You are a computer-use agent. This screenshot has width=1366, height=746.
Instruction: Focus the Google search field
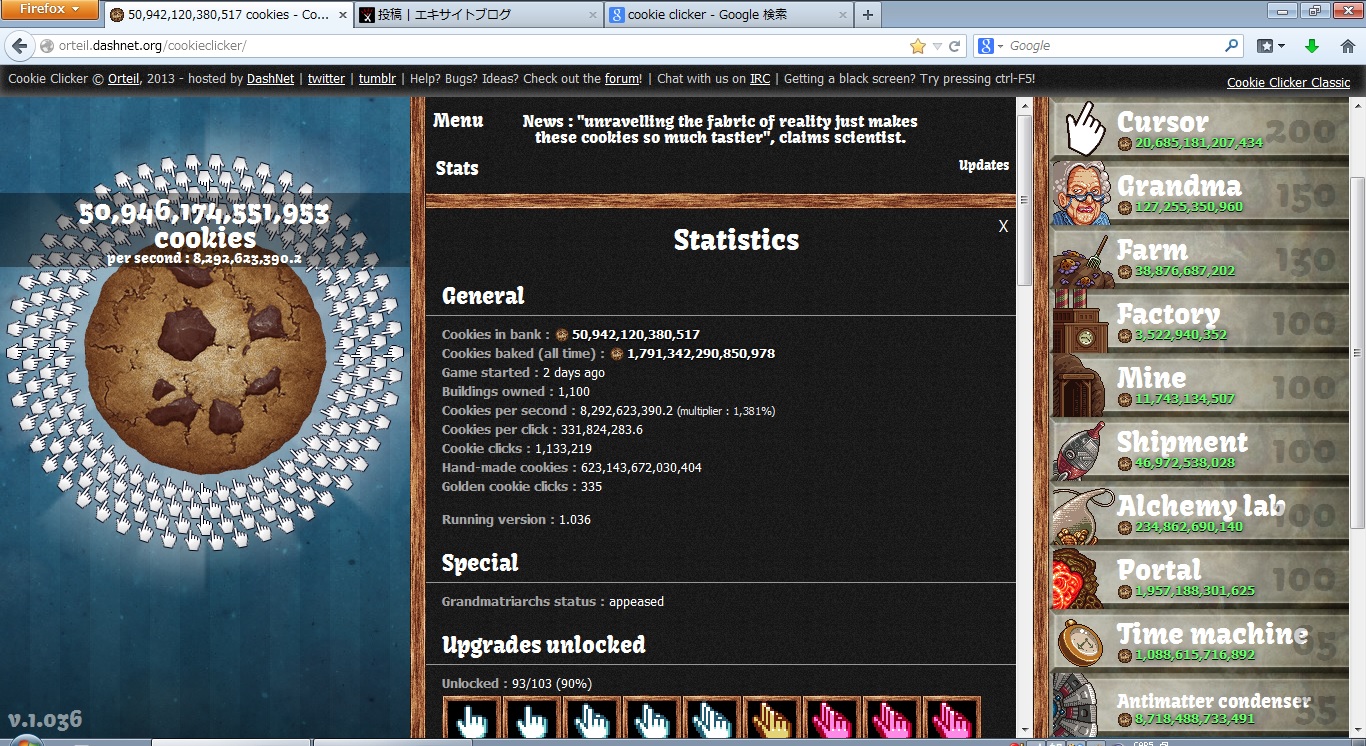(x=1115, y=46)
